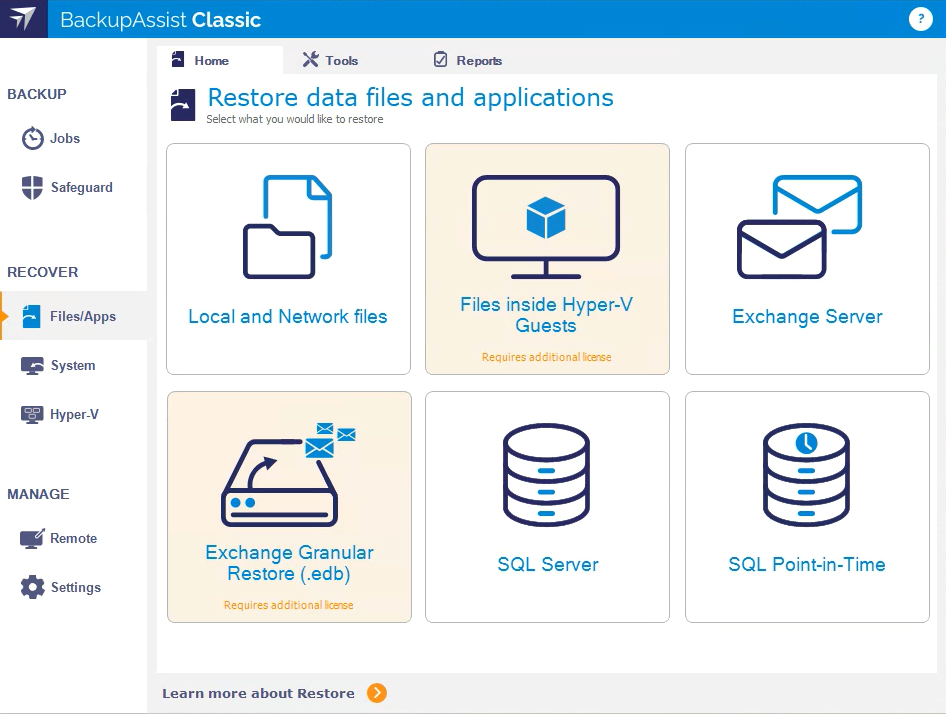Click the BackupAssist logo icon
Image resolution: width=946 pixels, height=714 pixels.
tap(23, 19)
